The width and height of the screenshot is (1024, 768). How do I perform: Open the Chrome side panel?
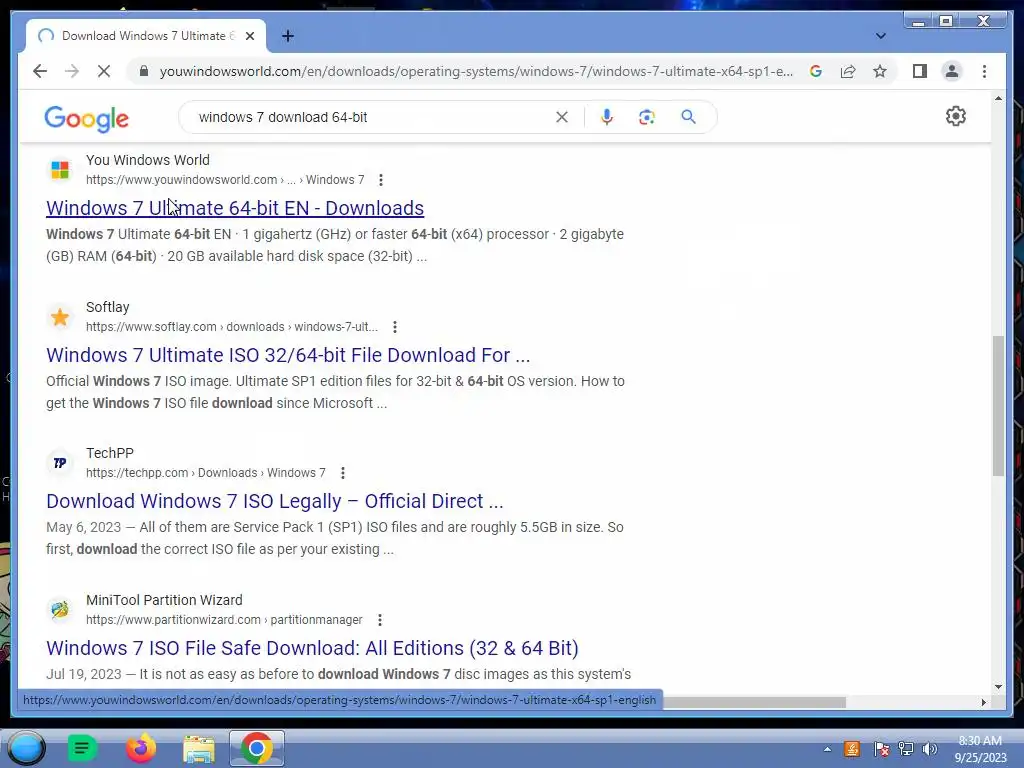tap(920, 71)
